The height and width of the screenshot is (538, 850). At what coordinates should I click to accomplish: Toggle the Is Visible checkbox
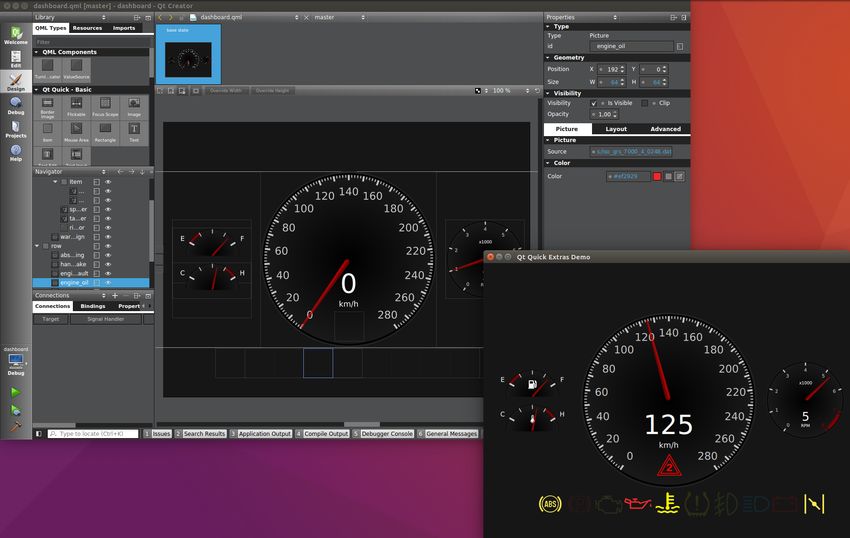tap(594, 103)
